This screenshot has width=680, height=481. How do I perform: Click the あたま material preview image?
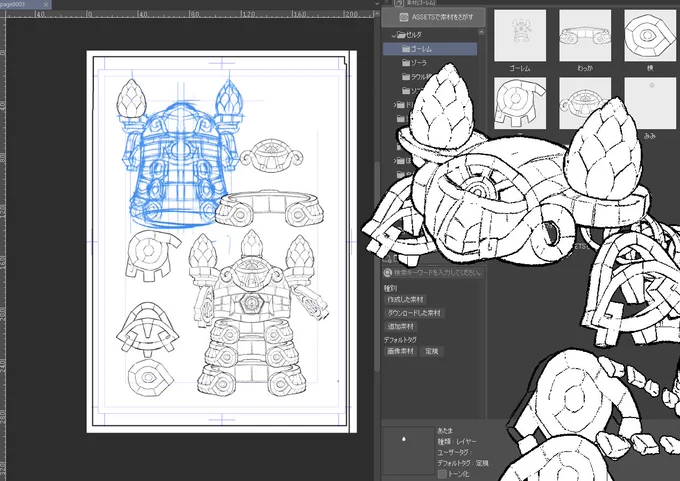pyautogui.click(x=409, y=451)
